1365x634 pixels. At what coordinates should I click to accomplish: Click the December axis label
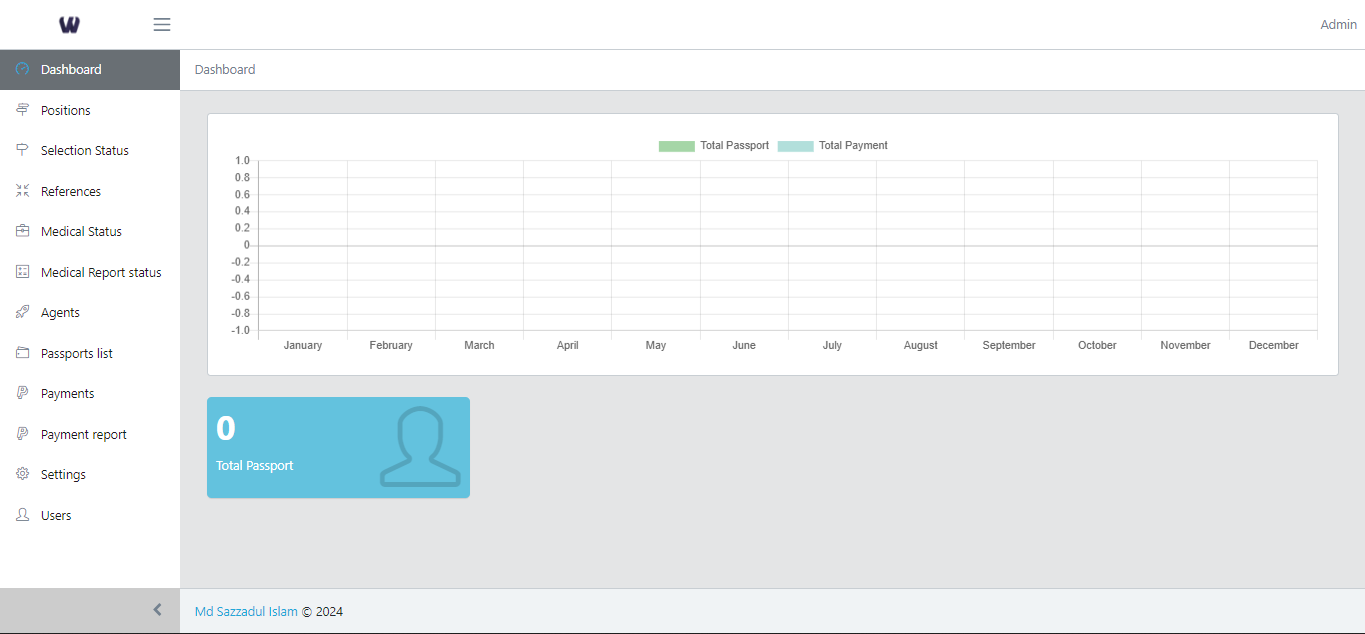(x=1274, y=345)
